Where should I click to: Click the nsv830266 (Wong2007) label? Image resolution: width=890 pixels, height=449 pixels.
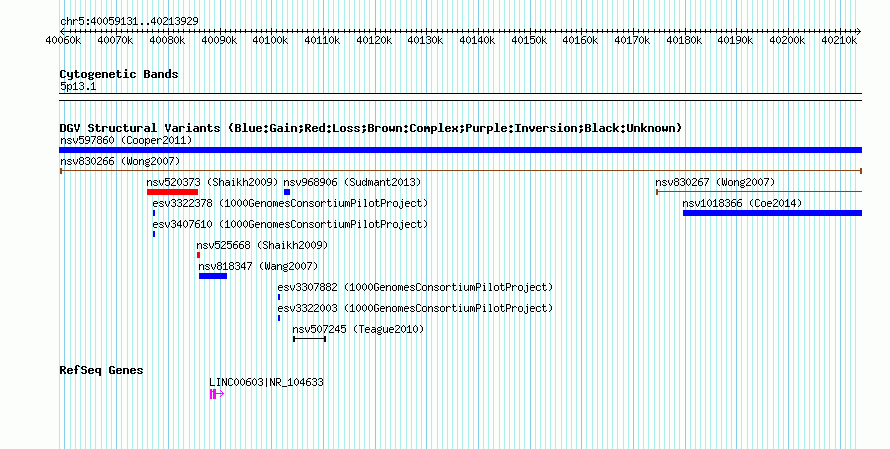120,161
